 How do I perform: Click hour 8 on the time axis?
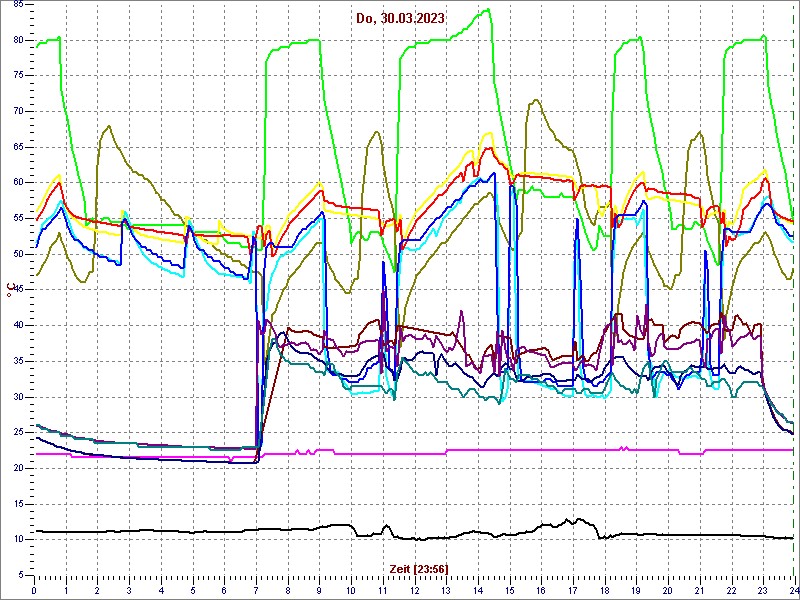[288, 588]
